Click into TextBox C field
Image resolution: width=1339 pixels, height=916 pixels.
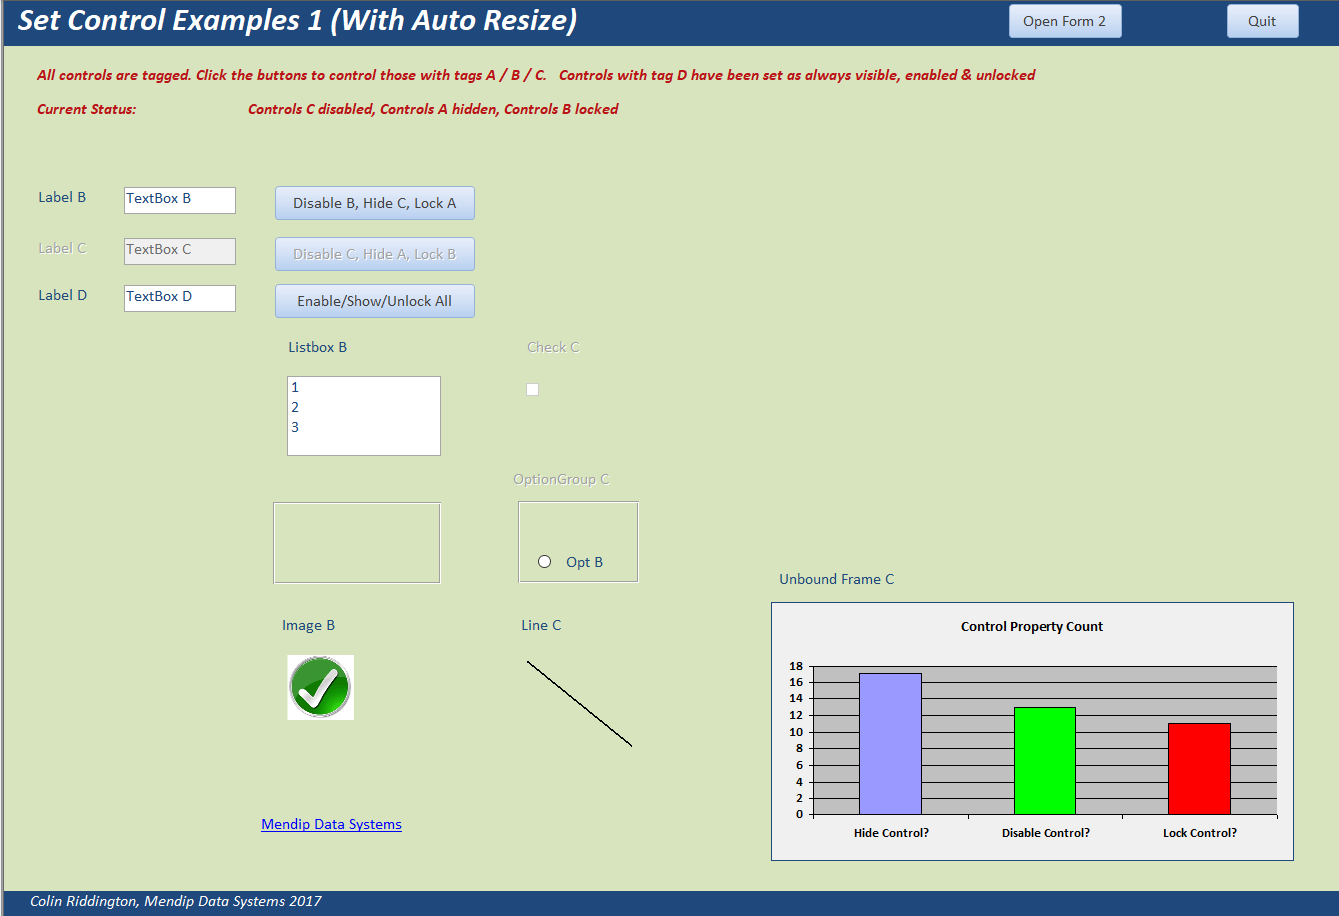180,251
